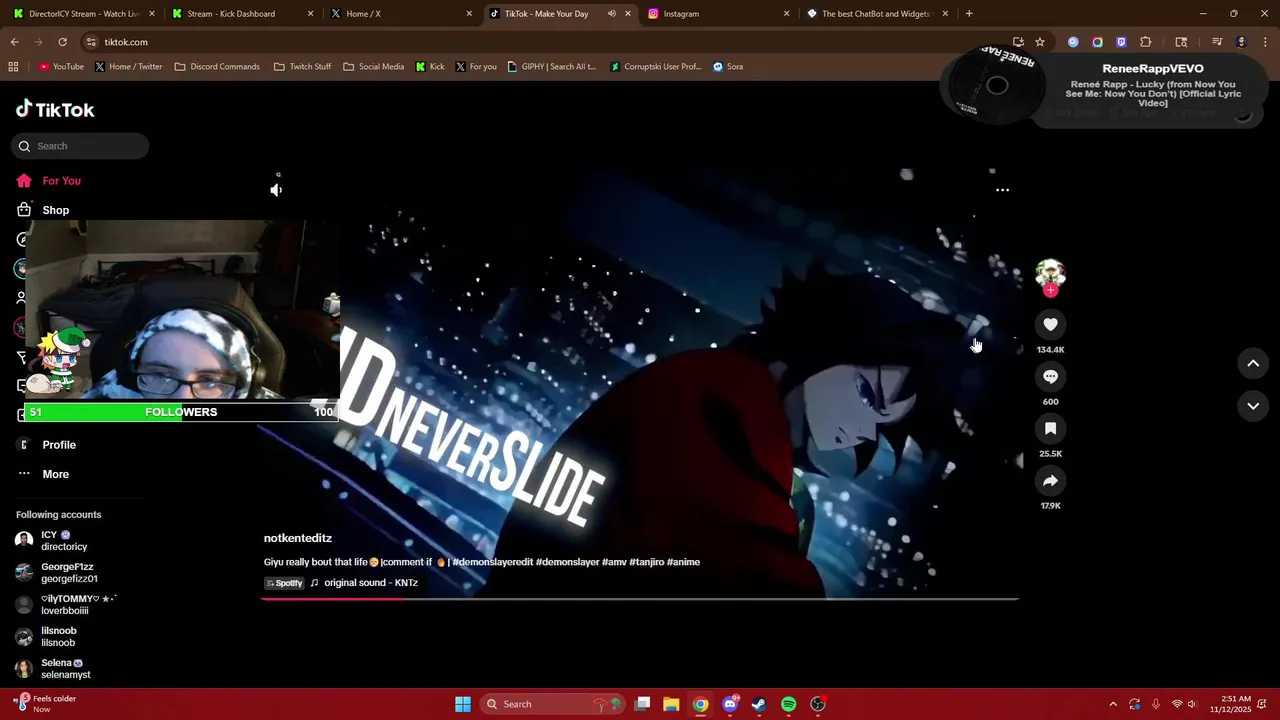
Task: Open a new browser tab
Action: (969, 14)
